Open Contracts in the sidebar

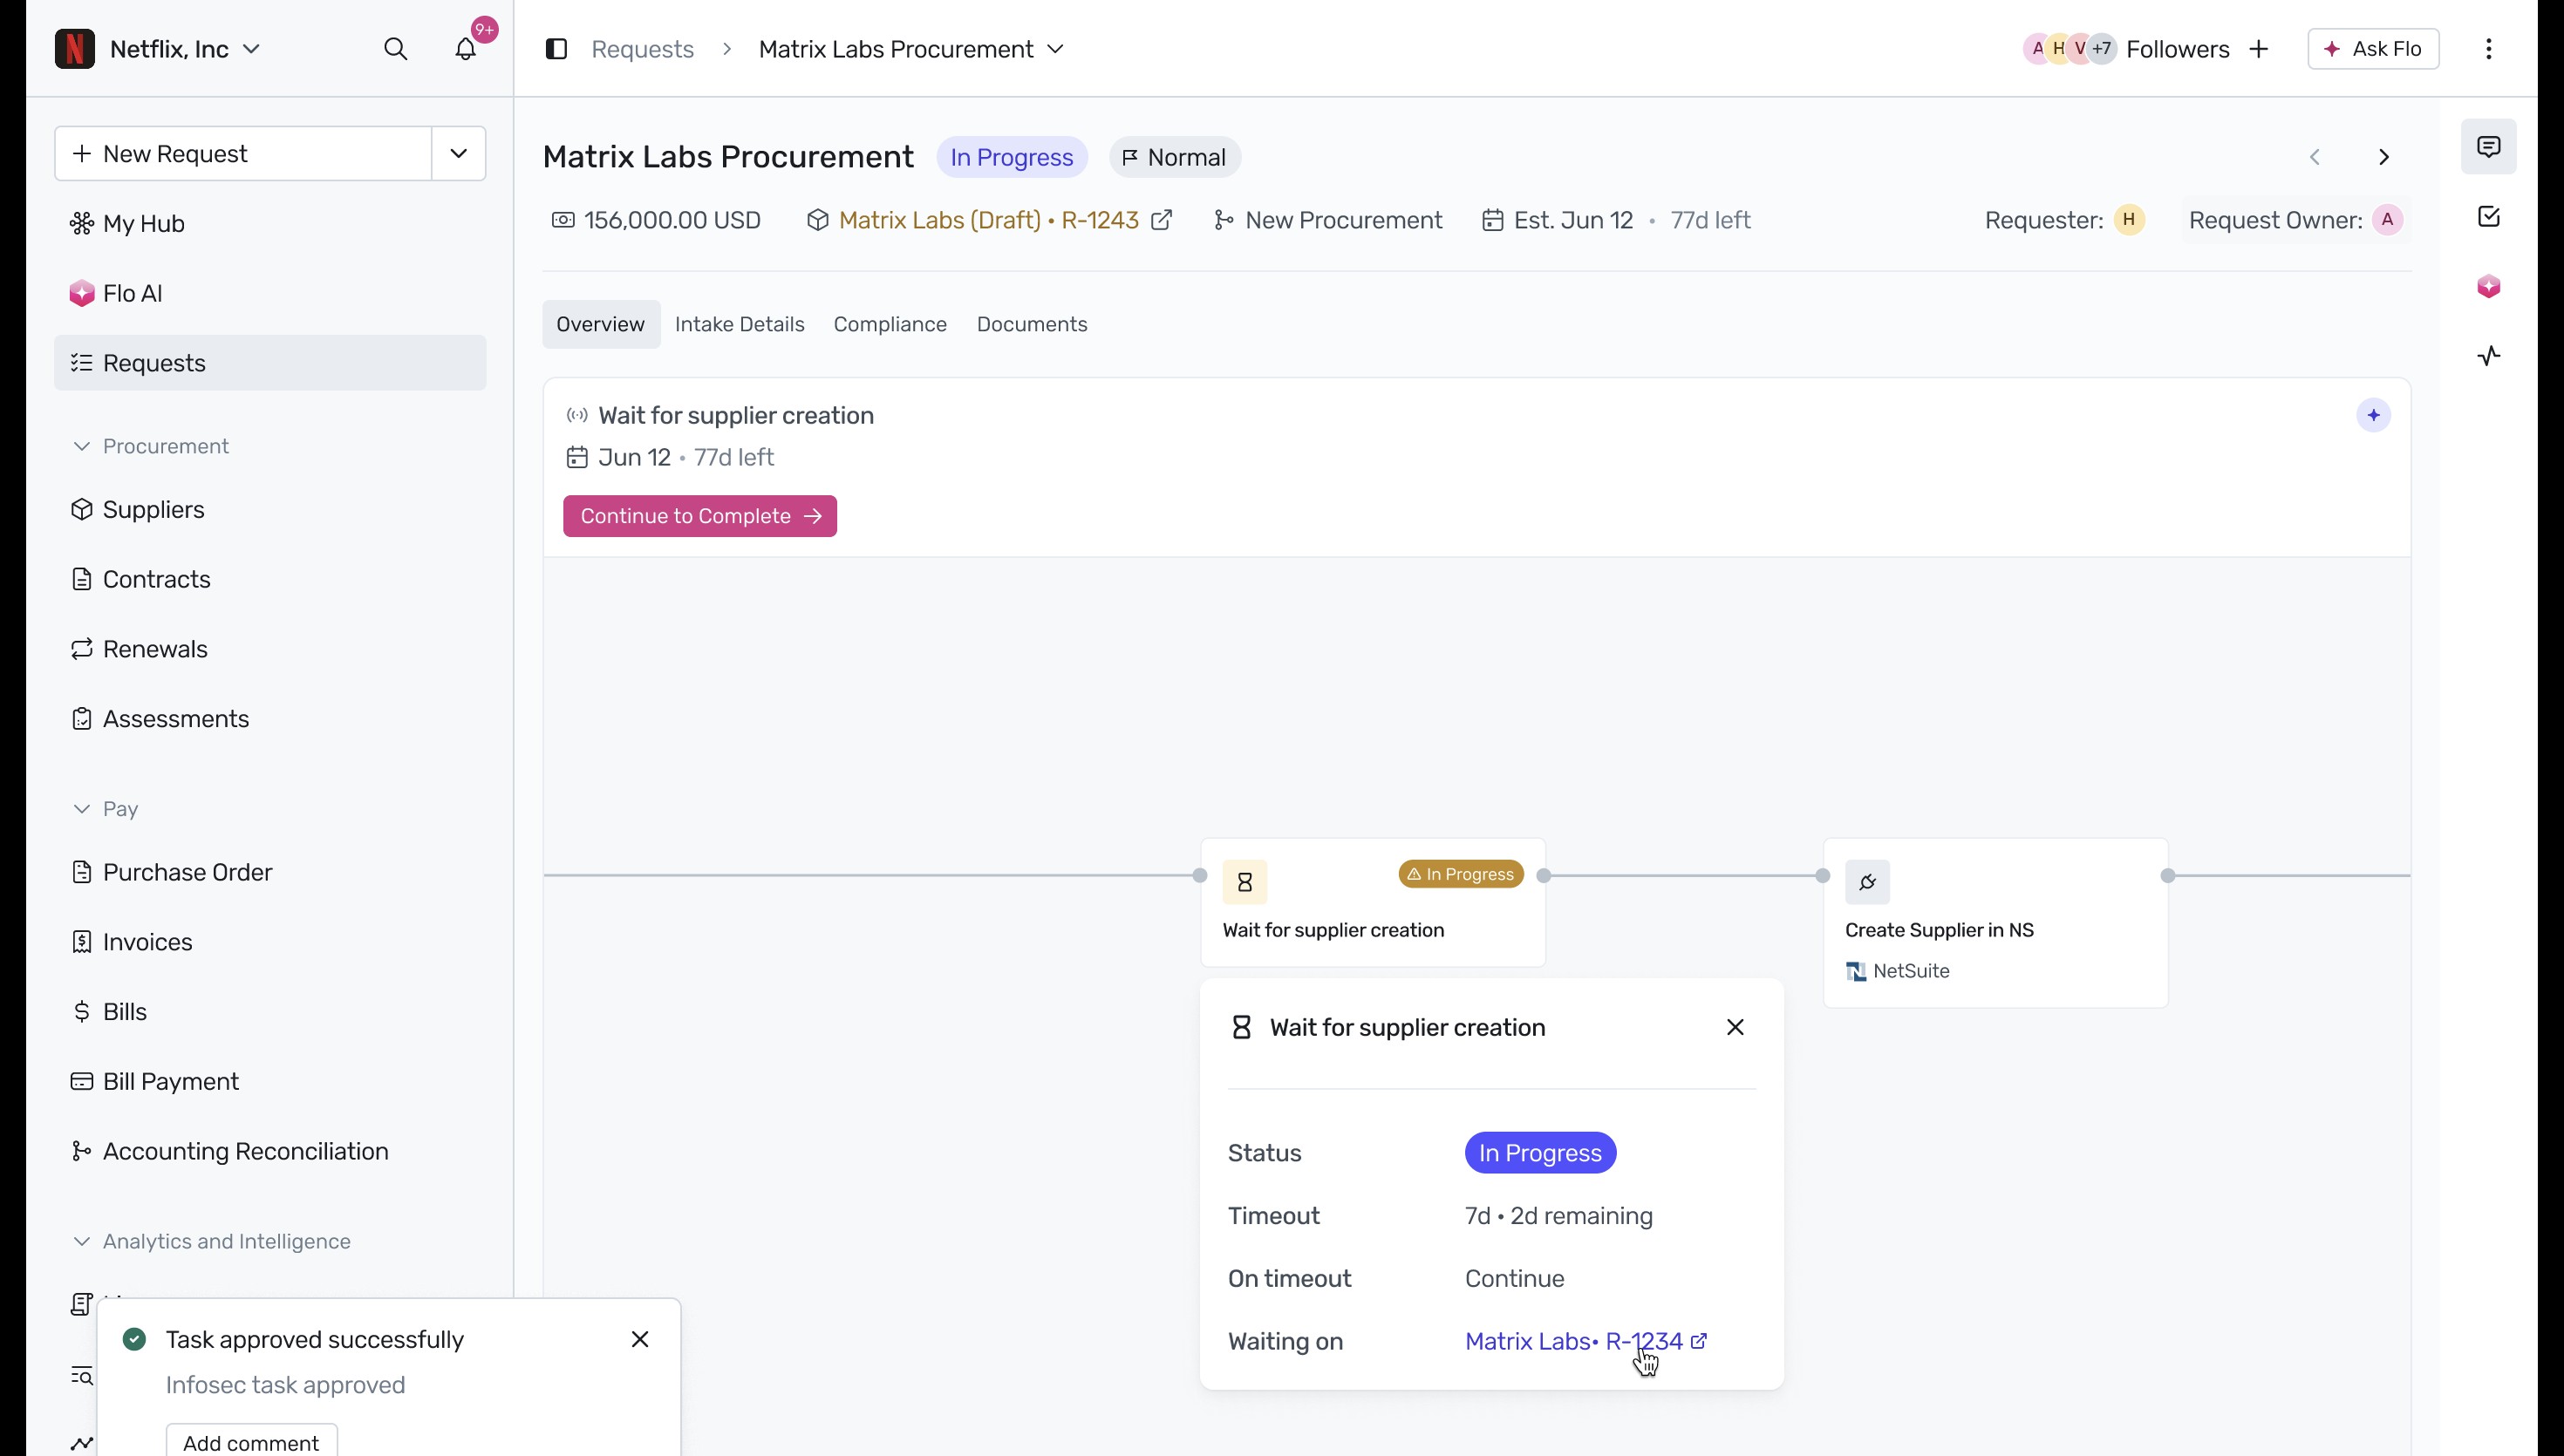[x=270, y=579]
